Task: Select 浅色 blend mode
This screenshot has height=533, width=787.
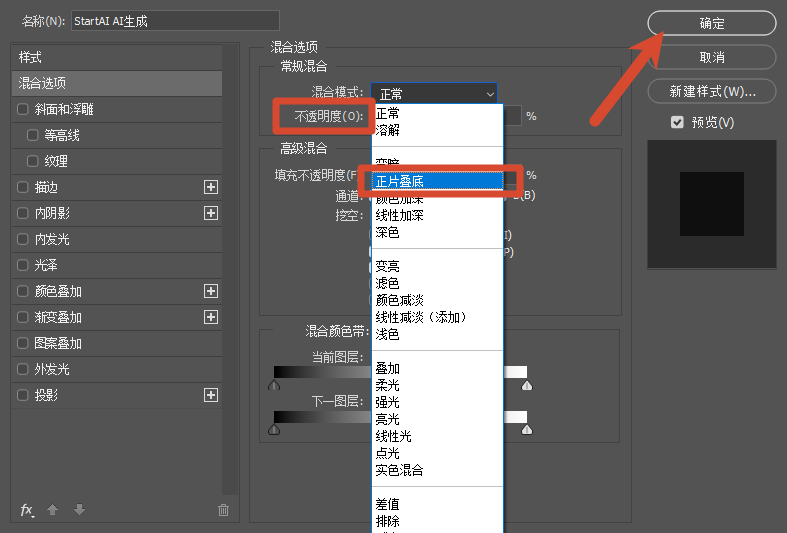Action: tap(437, 334)
